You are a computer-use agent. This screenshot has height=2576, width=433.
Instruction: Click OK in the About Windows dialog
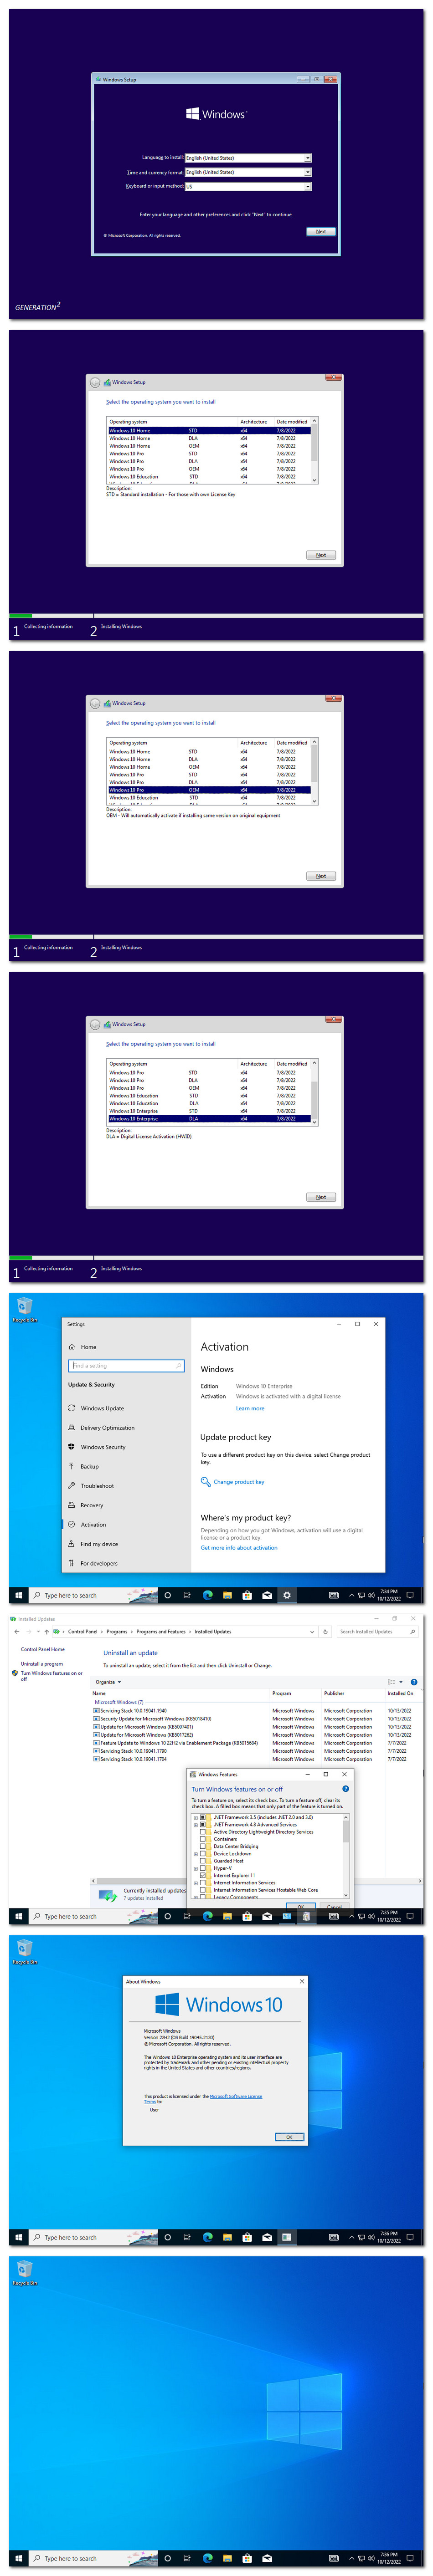point(289,2137)
